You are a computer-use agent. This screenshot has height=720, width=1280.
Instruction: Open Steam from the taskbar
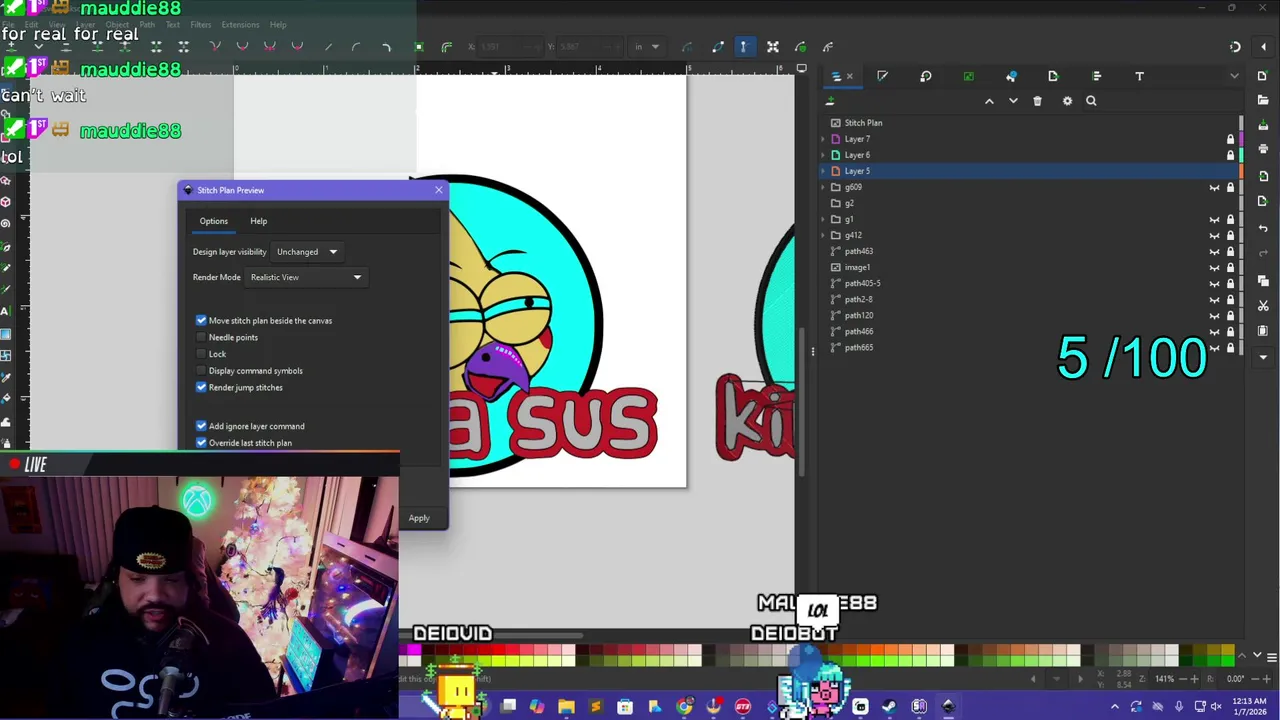[889, 708]
